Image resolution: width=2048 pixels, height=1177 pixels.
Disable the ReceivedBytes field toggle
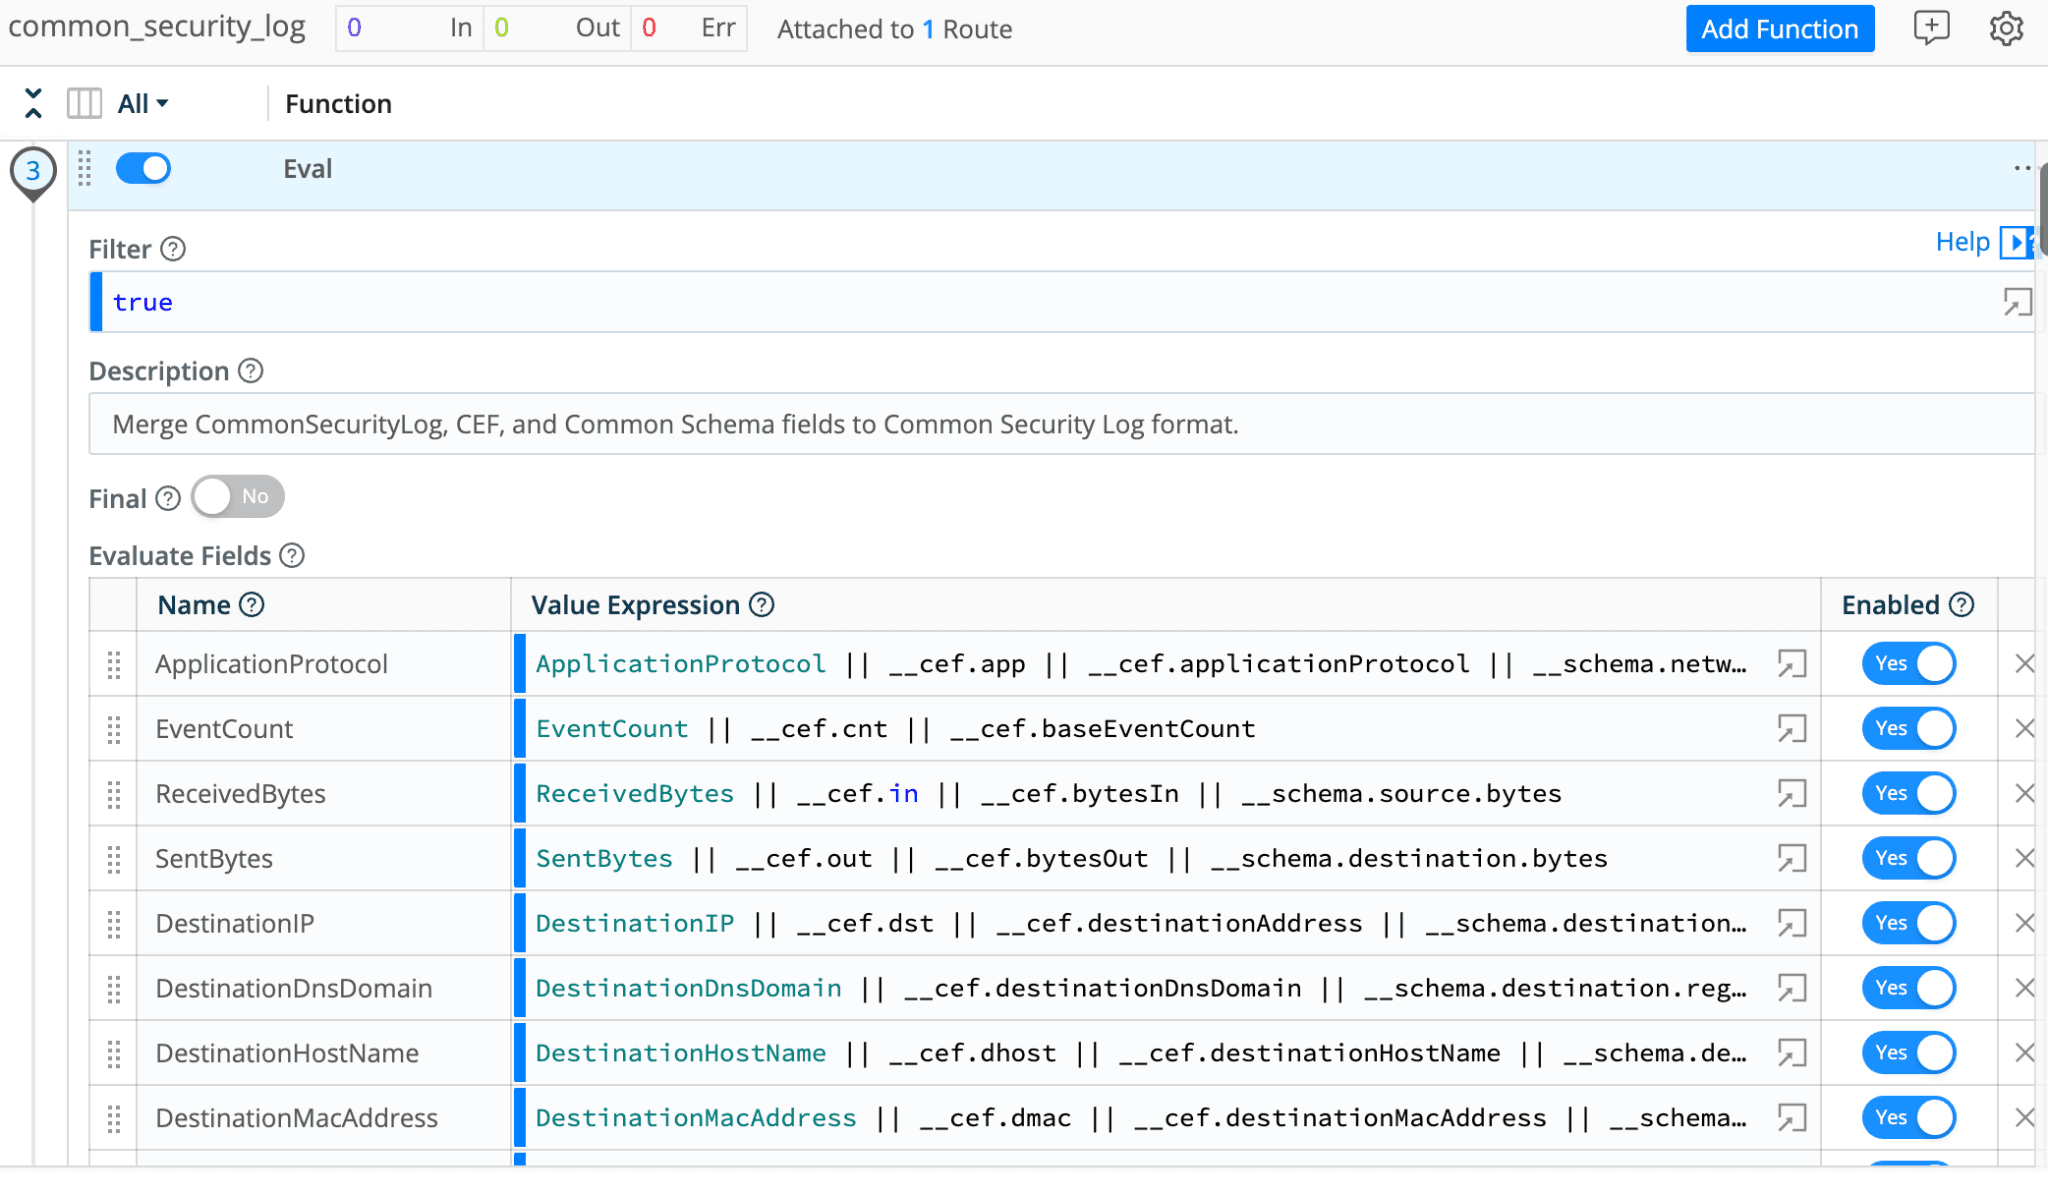click(x=1907, y=794)
